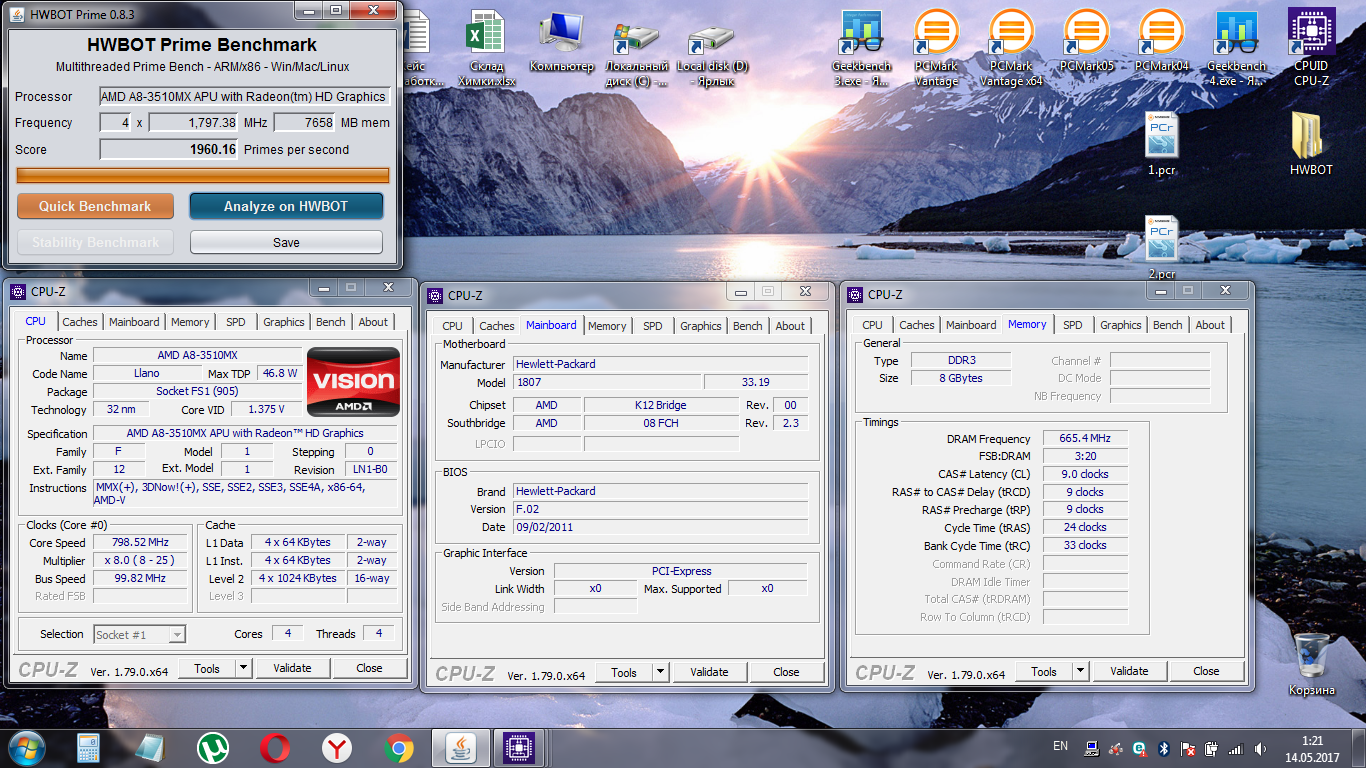Launch the Geekbench 3.exe shortcut
Screen dimensions: 1366x768
tap(861, 47)
